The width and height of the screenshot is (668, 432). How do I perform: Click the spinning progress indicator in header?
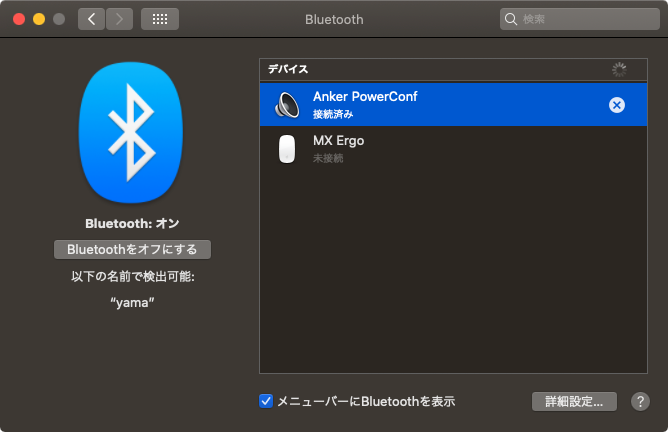click(x=619, y=69)
